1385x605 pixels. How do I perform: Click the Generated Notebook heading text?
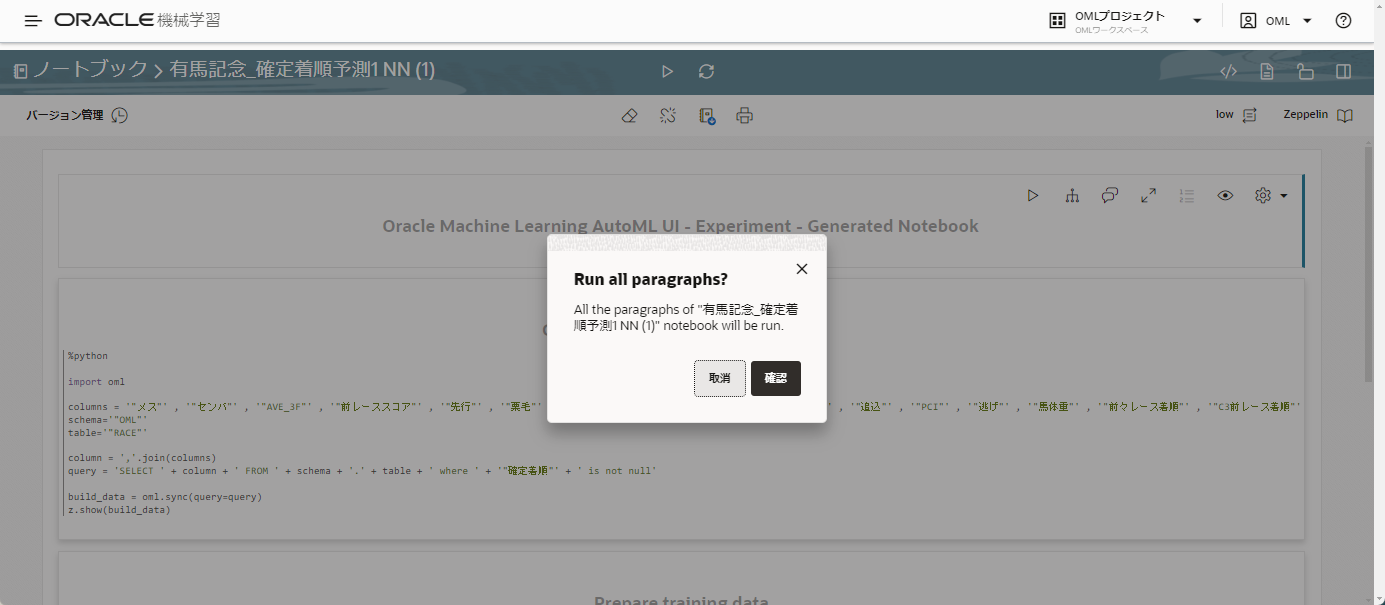(680, 226)
